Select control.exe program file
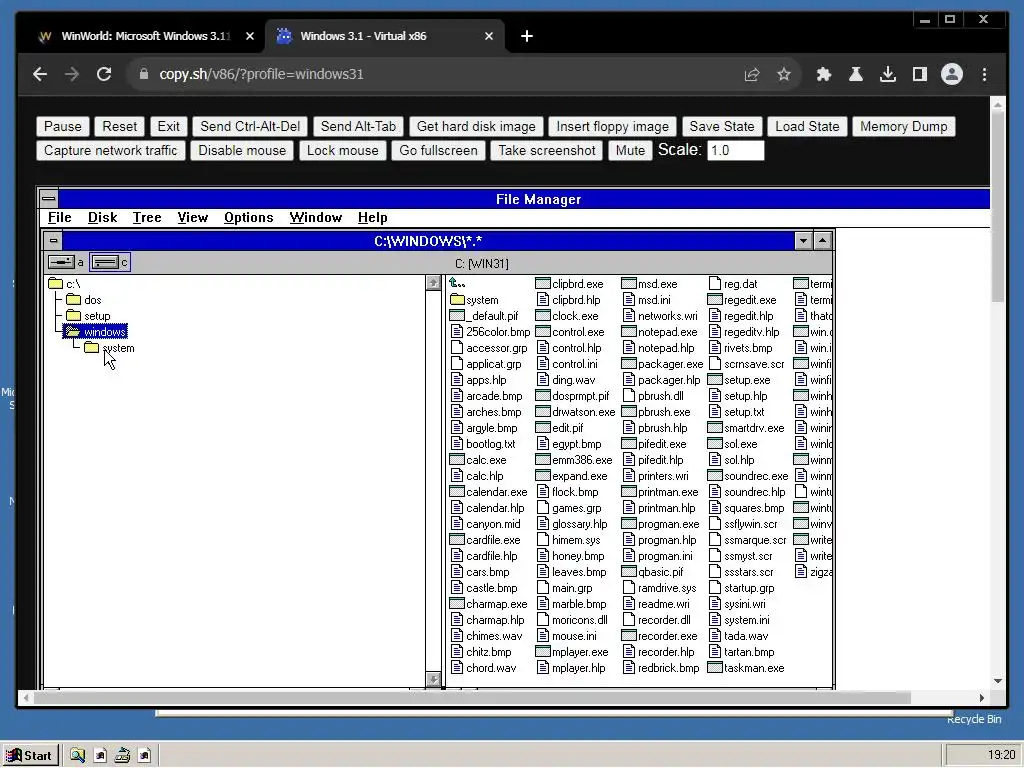The image size is (1024, 768). tap(570, 332)
